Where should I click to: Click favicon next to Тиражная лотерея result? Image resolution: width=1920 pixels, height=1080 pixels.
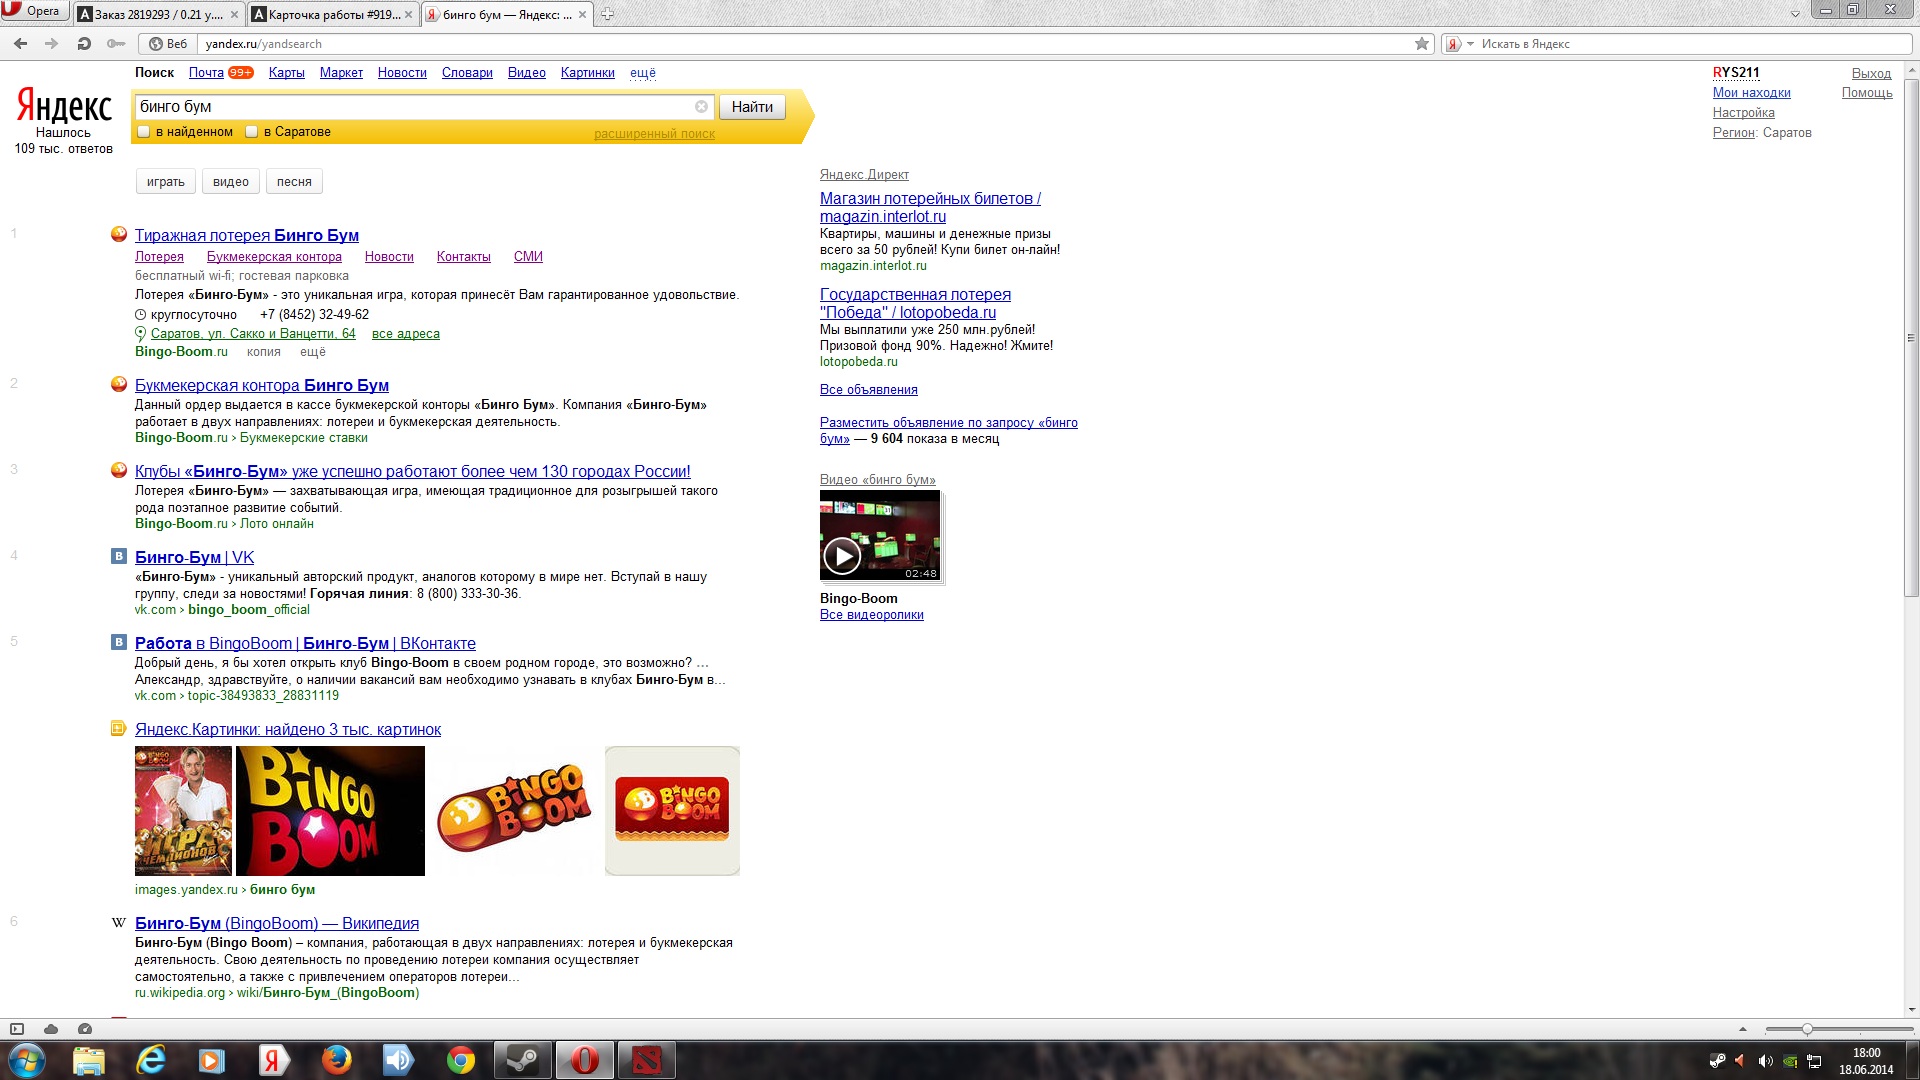click(119, 234)
